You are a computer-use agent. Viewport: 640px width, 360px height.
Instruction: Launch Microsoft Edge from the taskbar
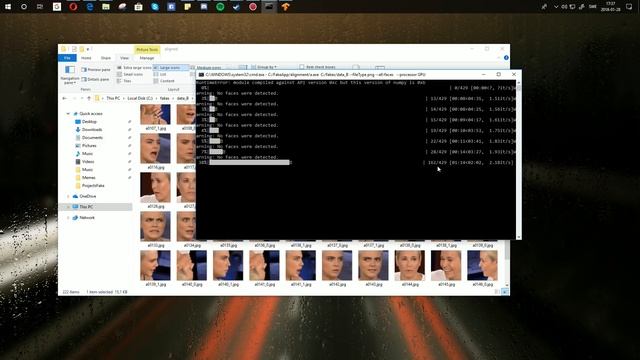(90, 7)
